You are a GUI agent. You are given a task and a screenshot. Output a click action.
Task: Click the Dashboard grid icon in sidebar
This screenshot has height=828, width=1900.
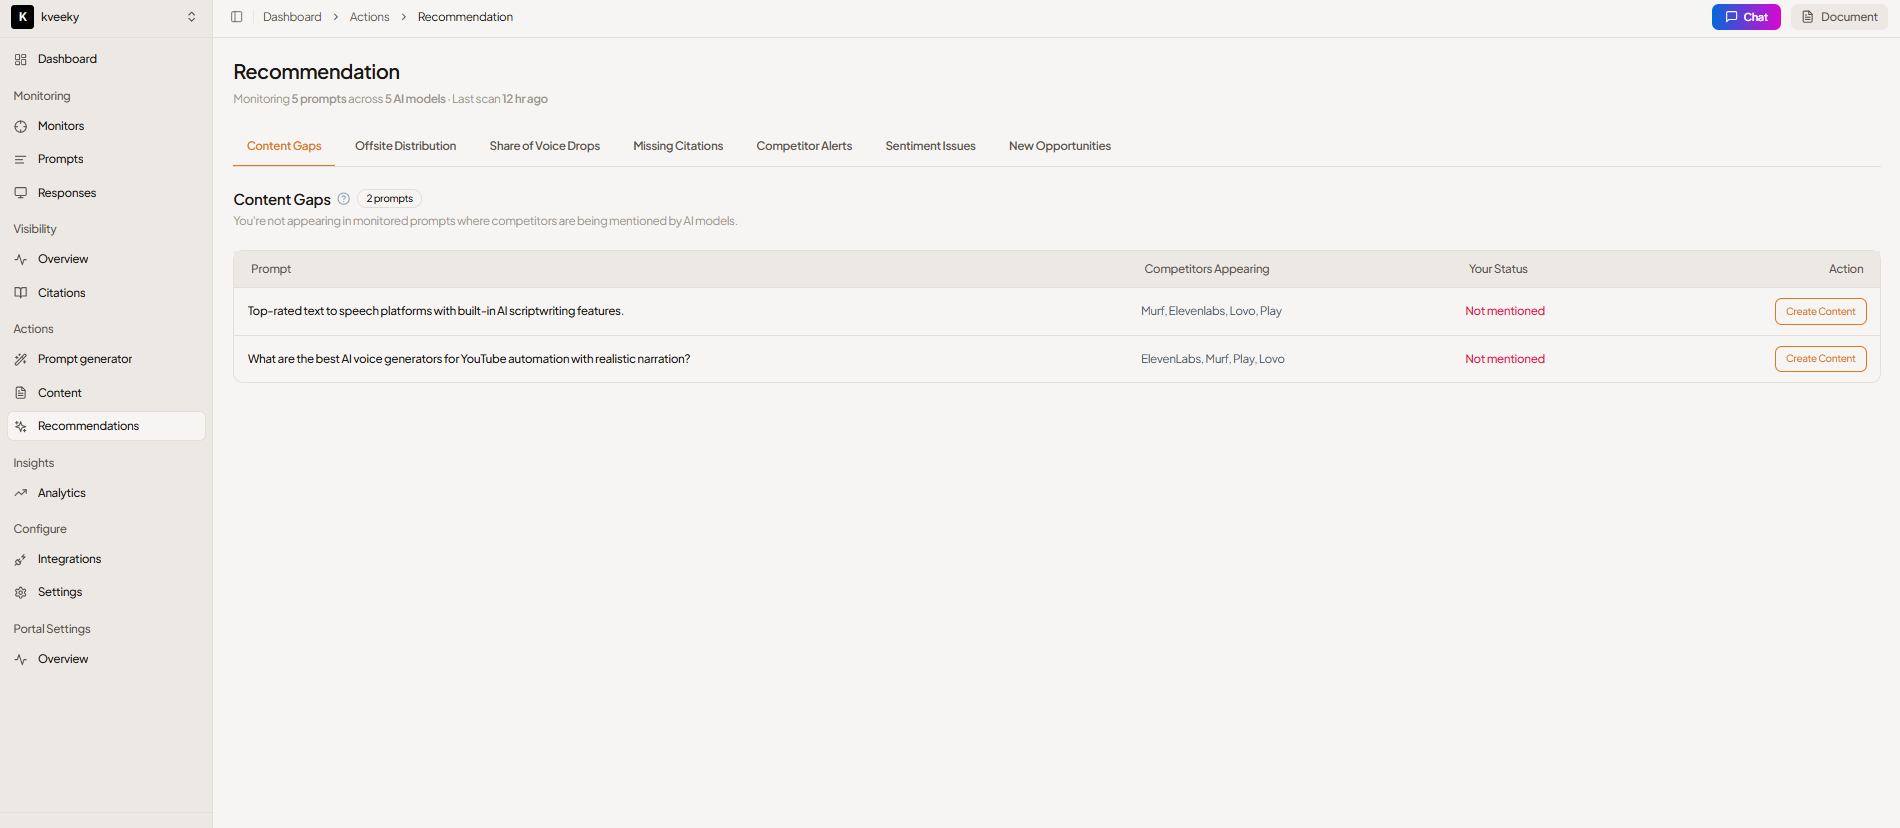tap(21, 60)
